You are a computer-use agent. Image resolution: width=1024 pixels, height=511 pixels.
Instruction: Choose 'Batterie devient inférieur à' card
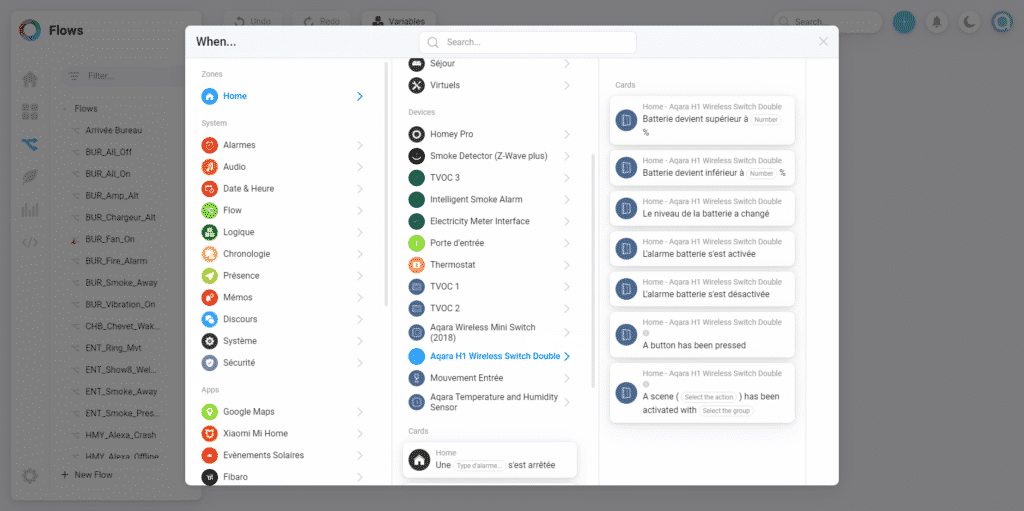(x=702, y=168)
